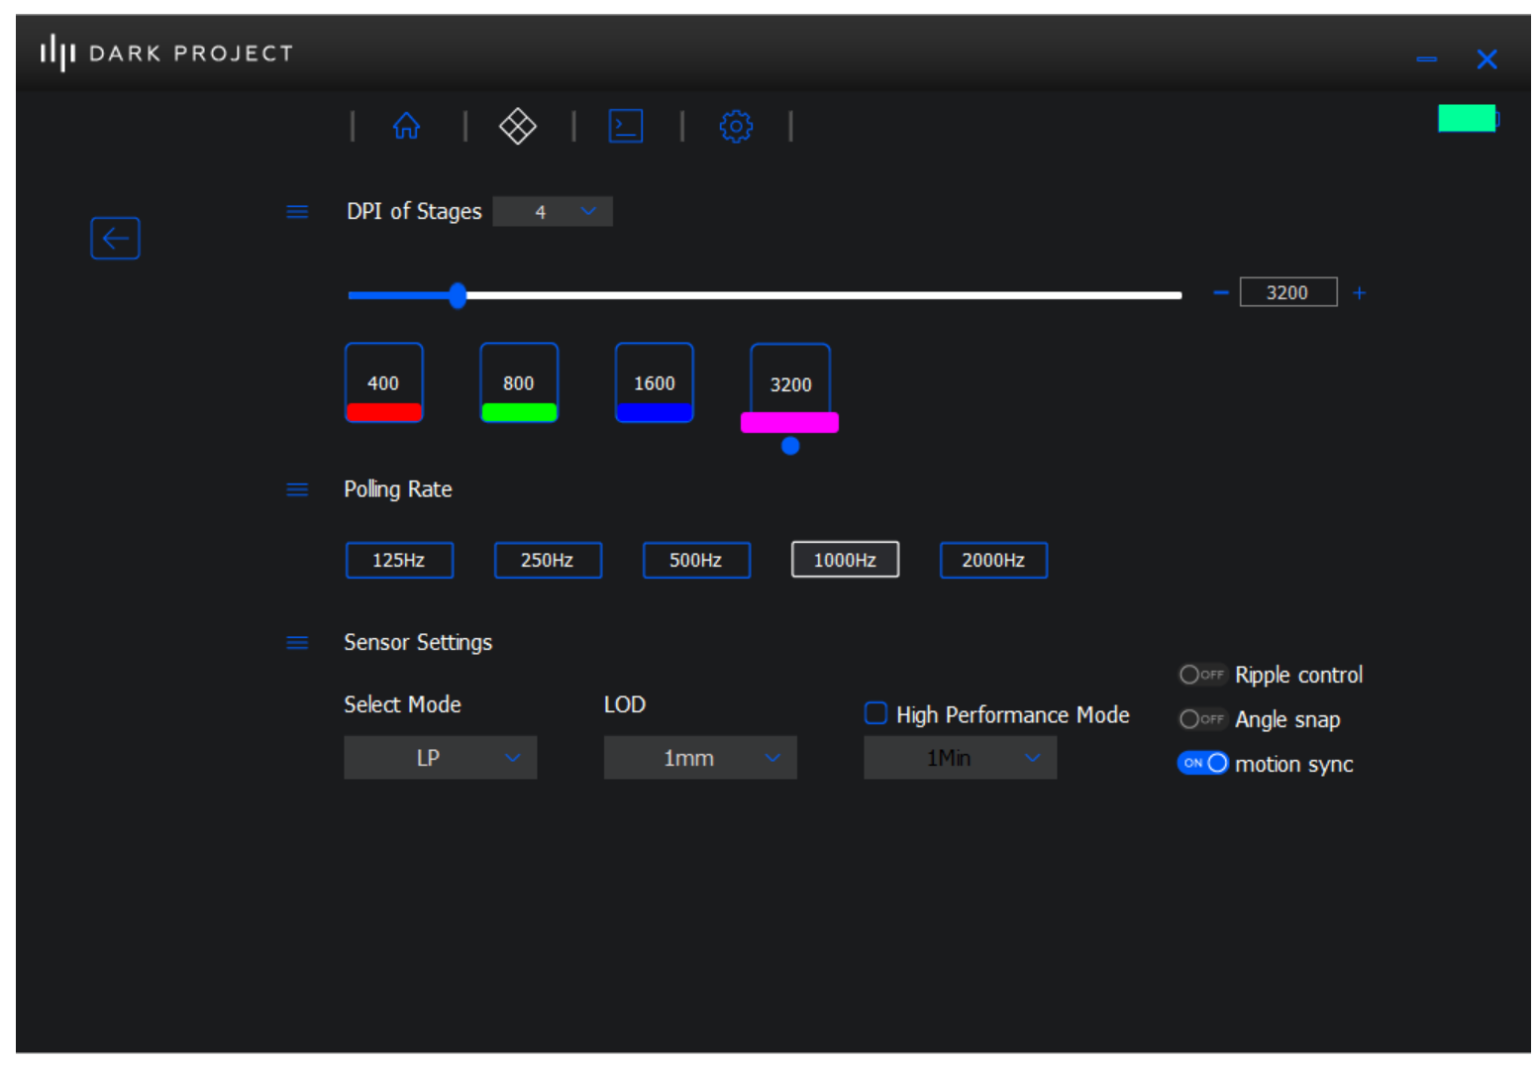Increase DPI with the plus button
The width and height of the screenshot is (1536, 1065).
click(1359, 292)
